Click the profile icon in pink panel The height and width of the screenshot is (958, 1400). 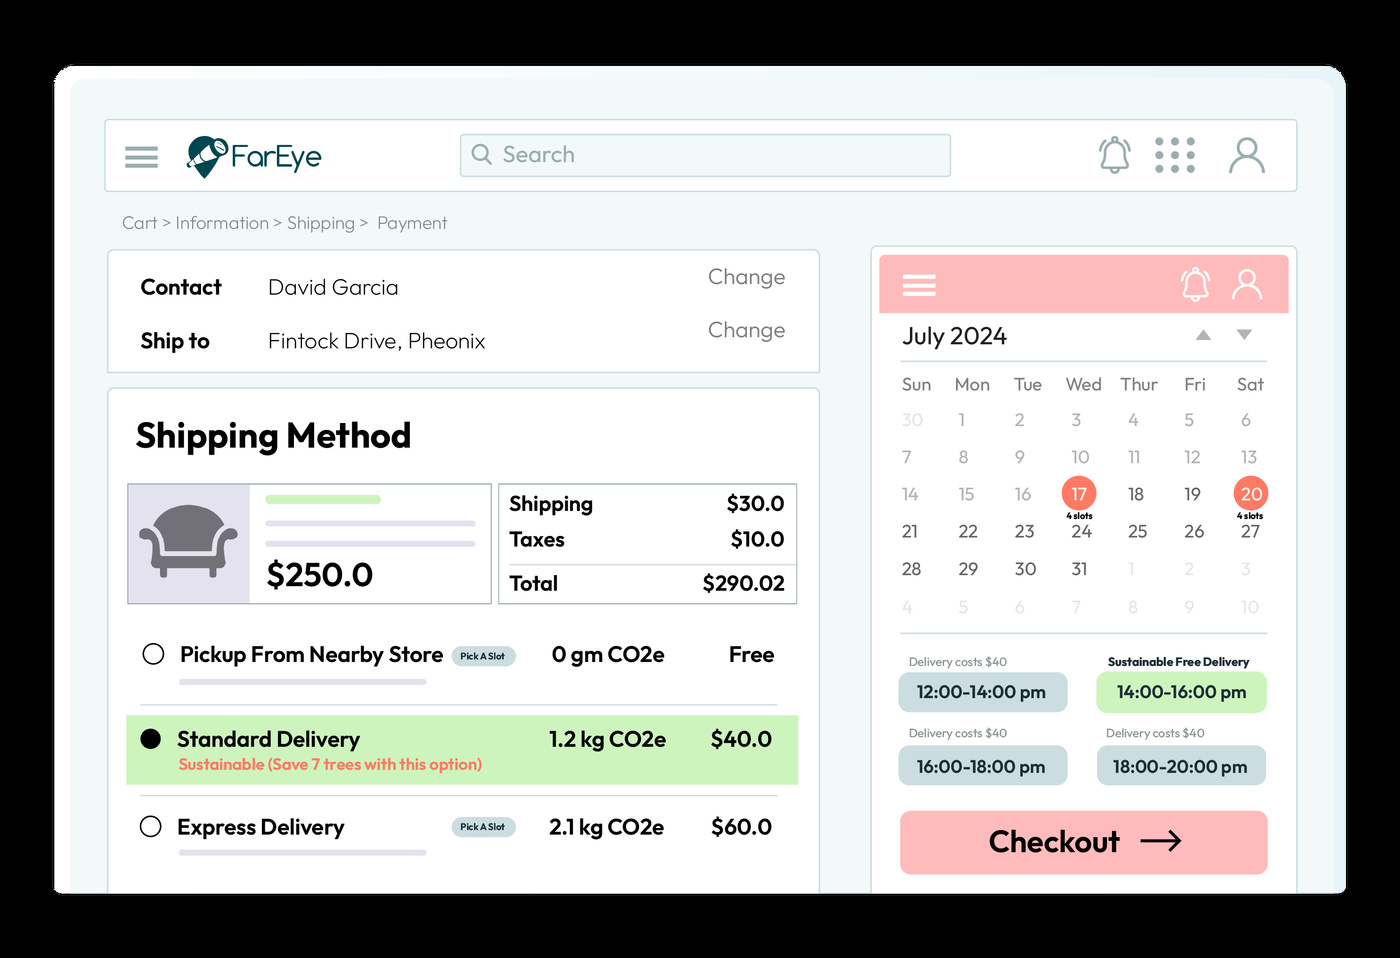pos(1246,284)
